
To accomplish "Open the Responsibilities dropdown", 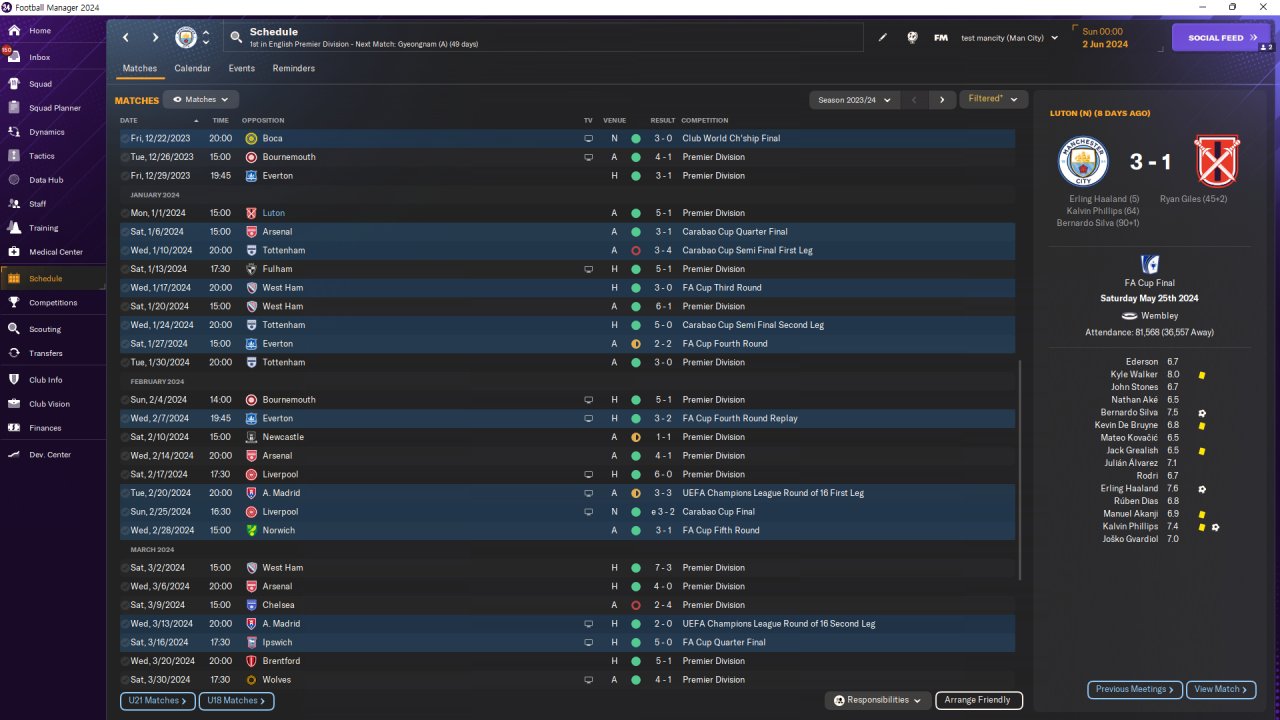I will click(877, 700).
